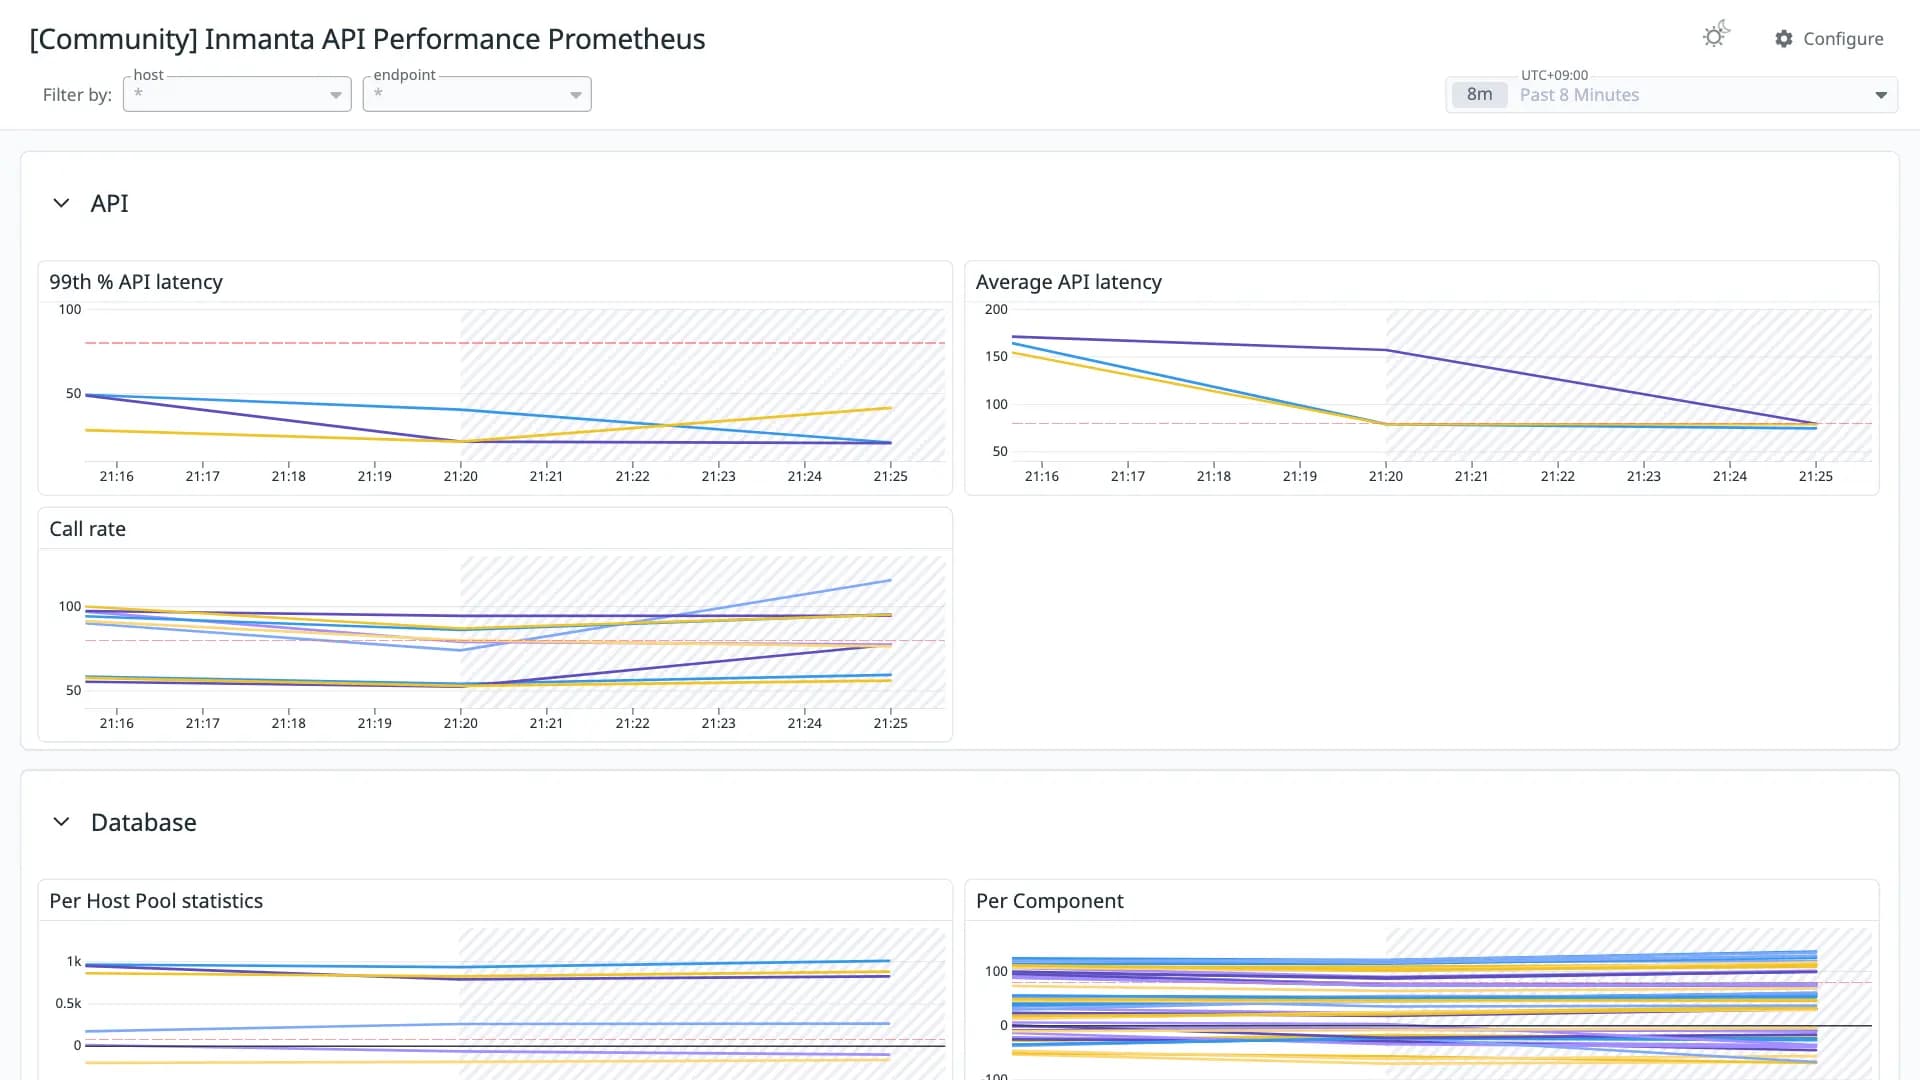Open the host filter dropdown
Image resolution: width=1920 pixels, height=1080 pixels.
tap(237, 94)
